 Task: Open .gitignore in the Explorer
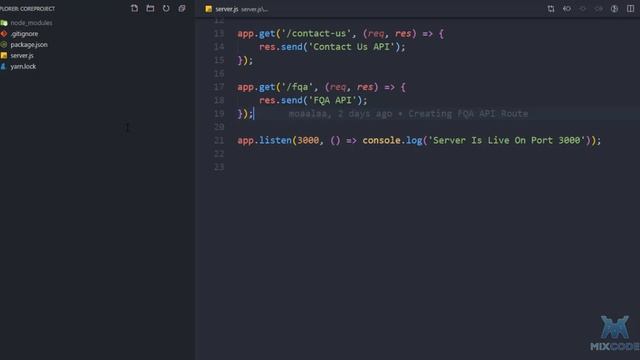(24, 34)
